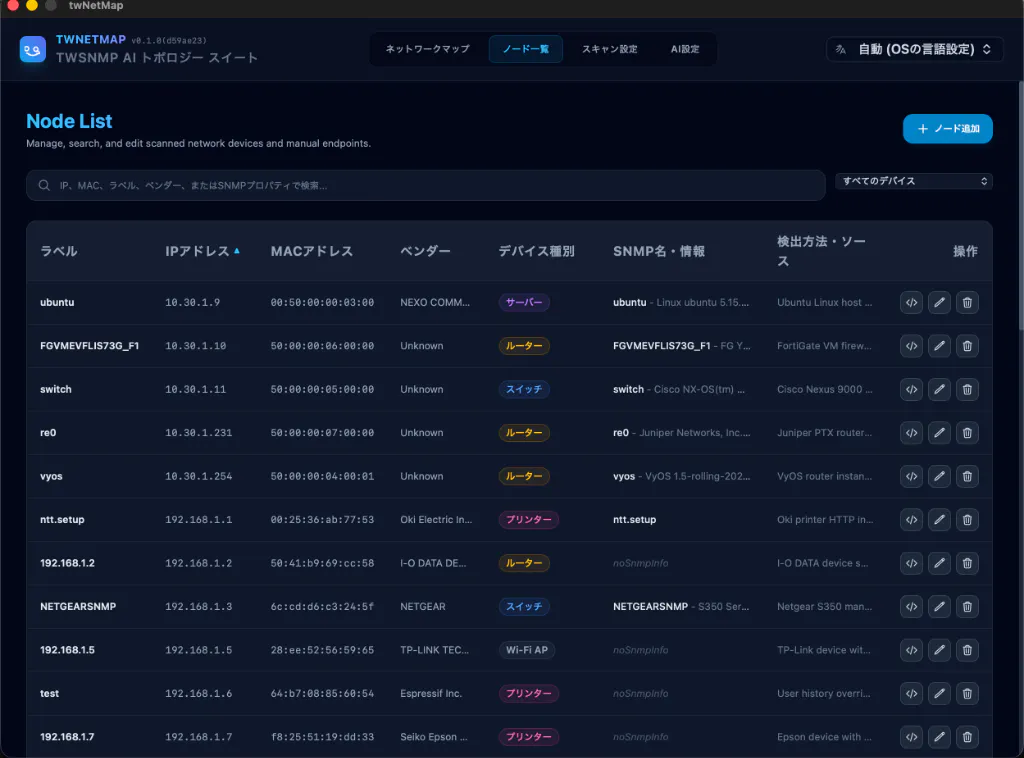Image resolution: width=1024 pixels, height=758 pixels.
Task: Click the Wi-Fi AP device type badge
Action: click(x=527, y=650)
